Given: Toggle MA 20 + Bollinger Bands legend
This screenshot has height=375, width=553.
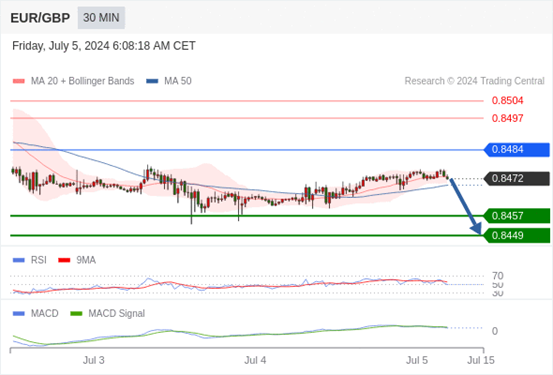Looking at the screenshot, I should tap(73, 81).
